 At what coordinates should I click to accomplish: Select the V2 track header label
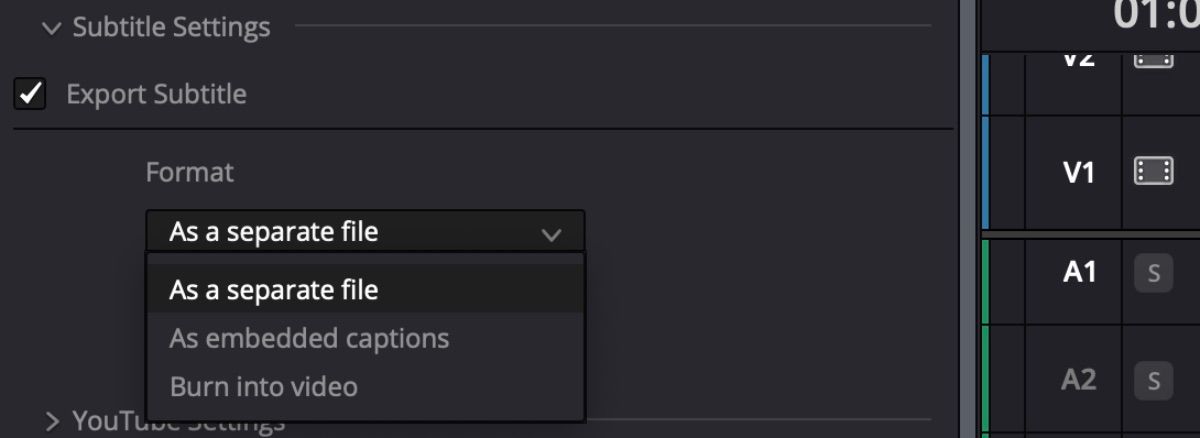coord(1078,60)
